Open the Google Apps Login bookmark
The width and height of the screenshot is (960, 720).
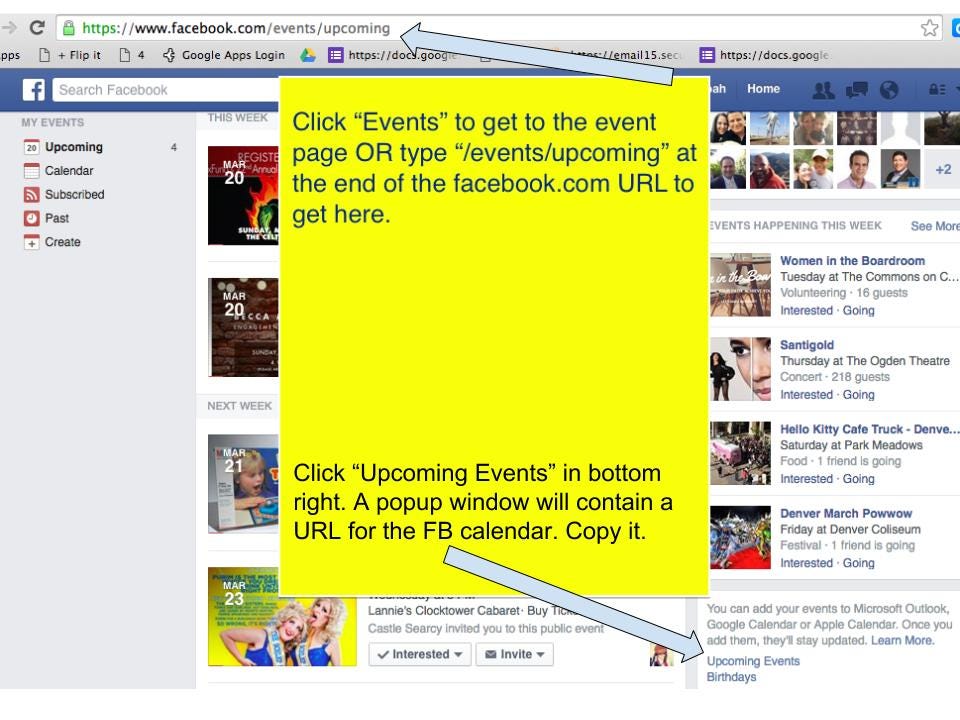(x=224, y=55)
